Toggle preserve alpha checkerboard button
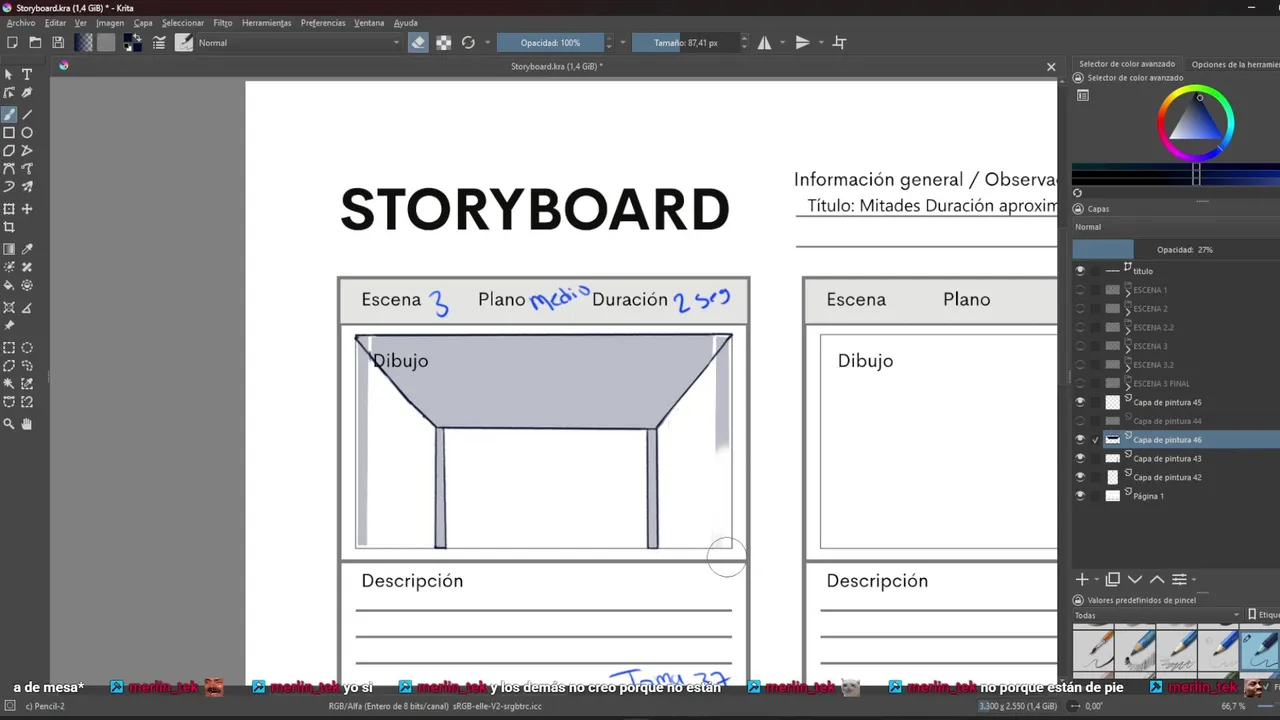The height and width of the screenshot is (720, 1280). point(443,43)
